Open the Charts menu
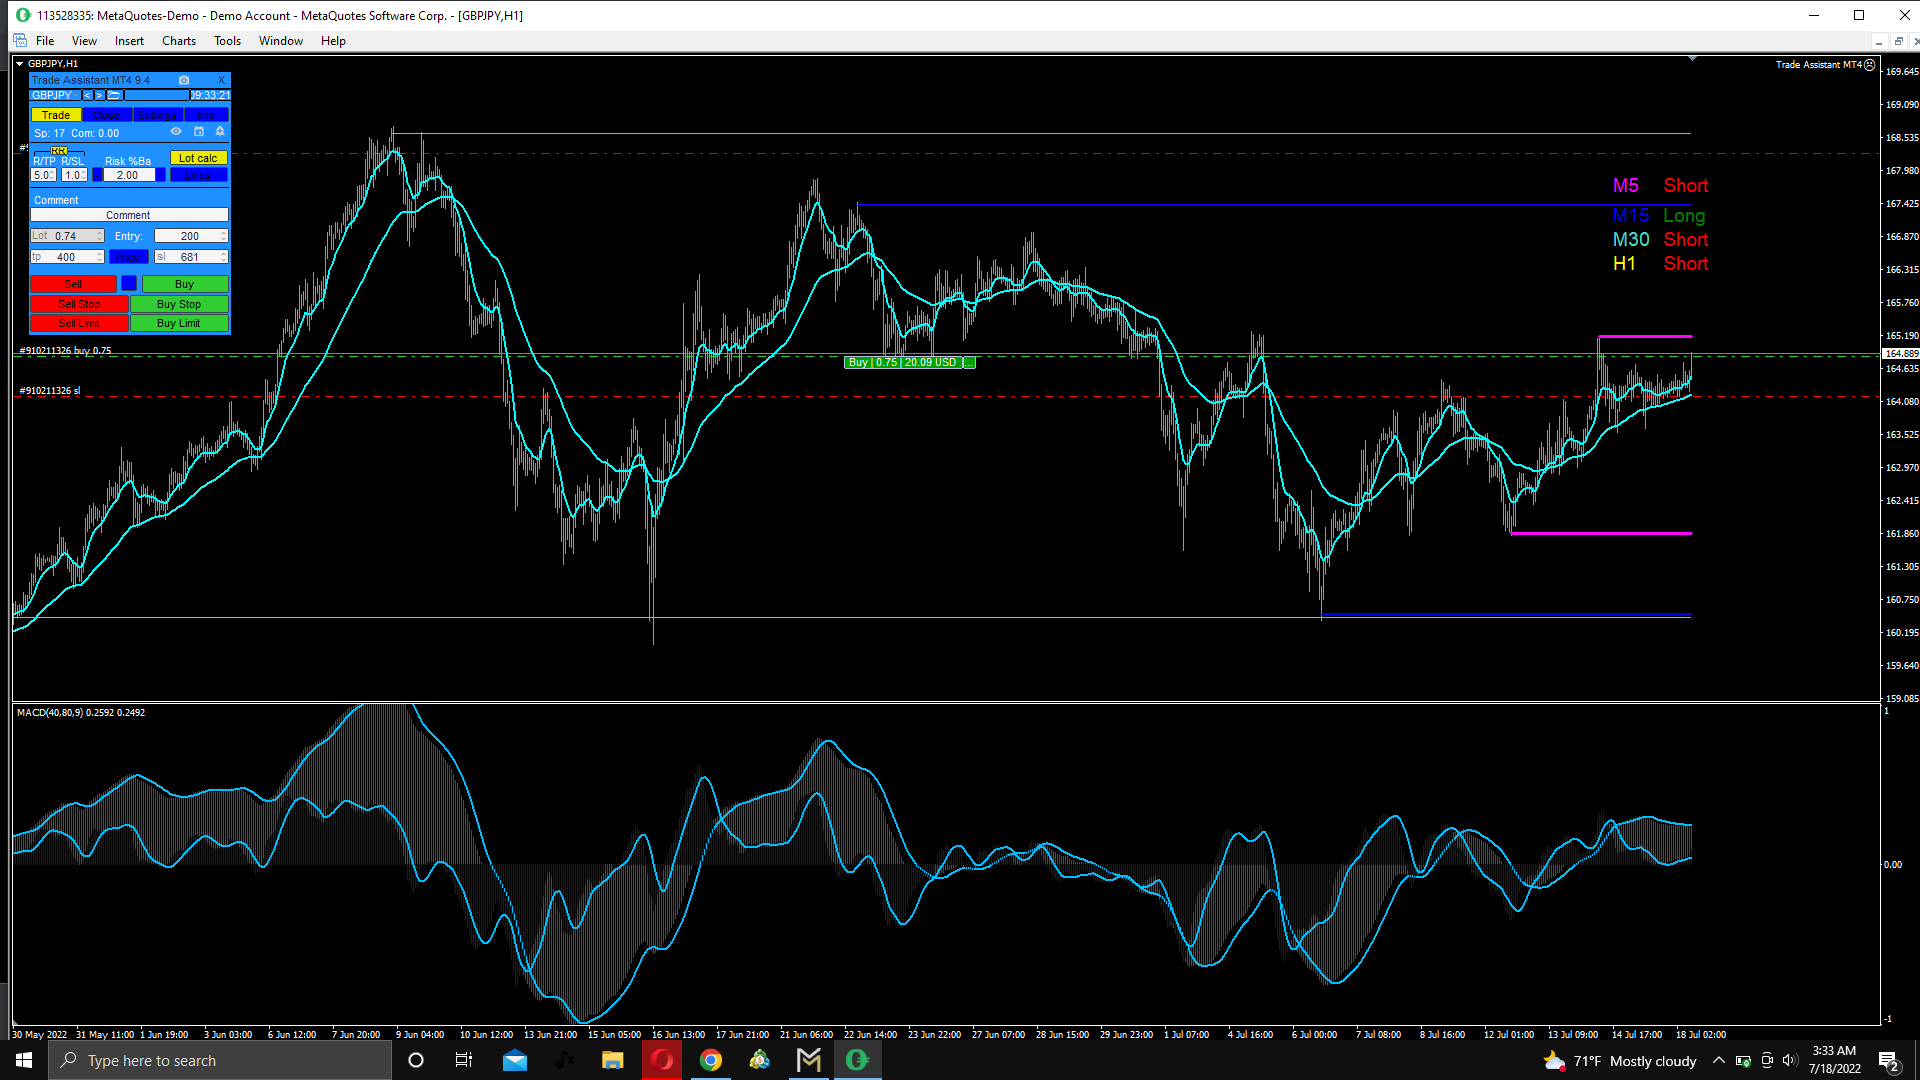 [x=179, y=41]
